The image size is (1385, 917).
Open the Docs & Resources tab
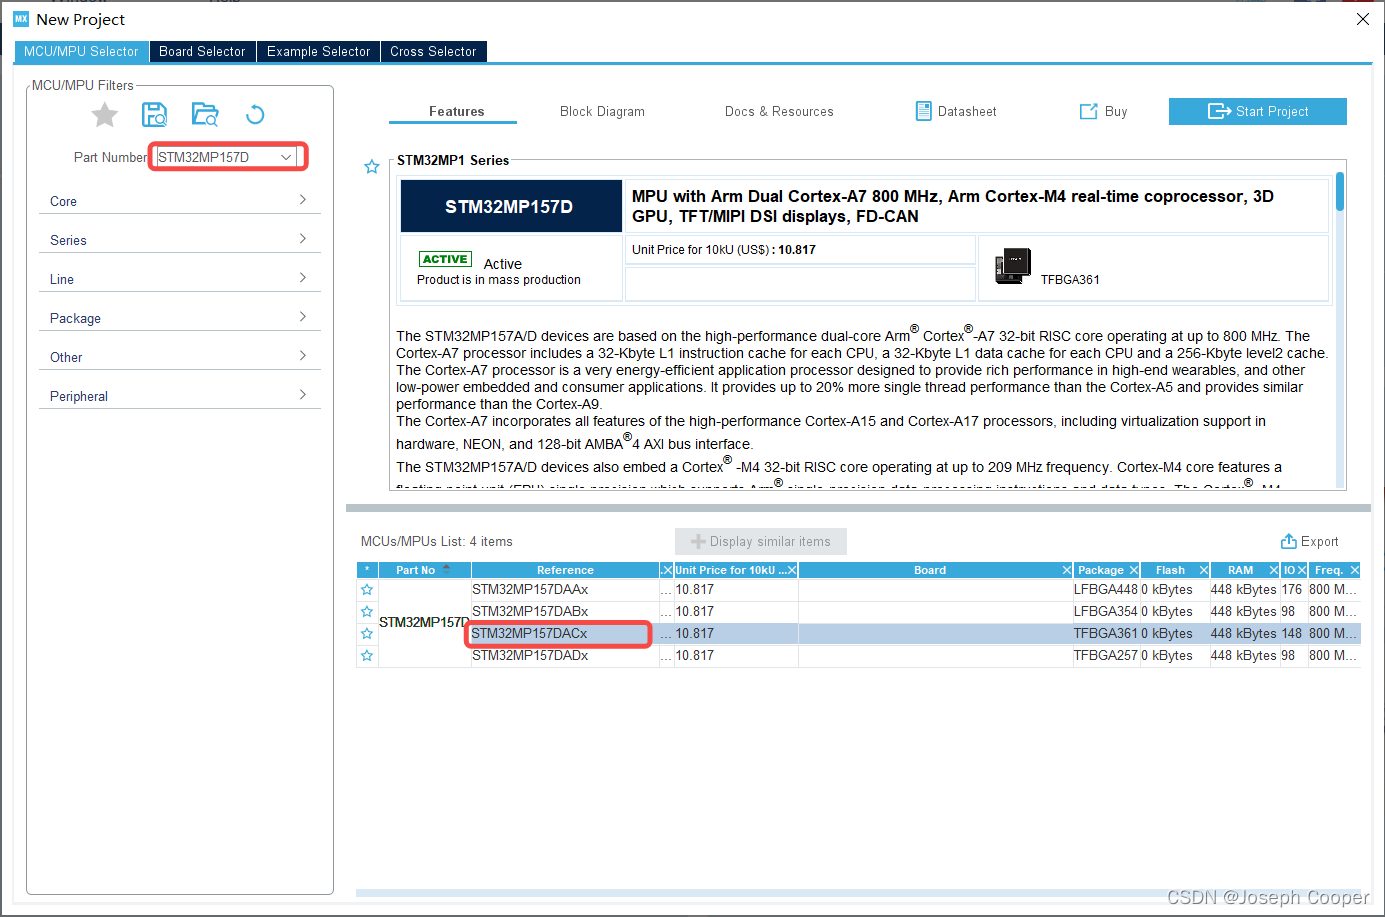click(x=779, y=111)
